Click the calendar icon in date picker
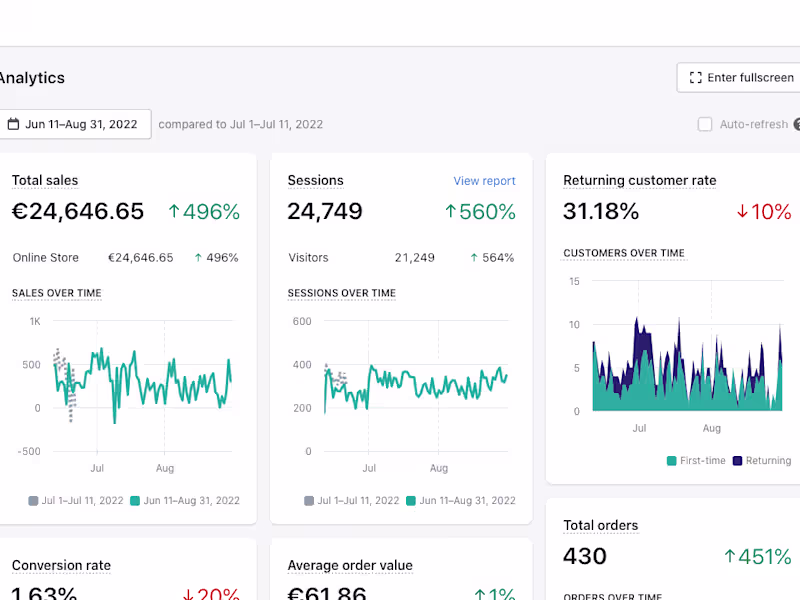This screenshot has height=600, width=800. (x=13, y=125)
